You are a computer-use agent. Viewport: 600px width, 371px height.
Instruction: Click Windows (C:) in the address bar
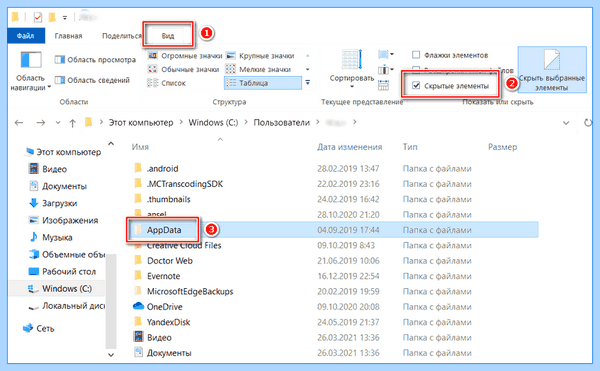click(x=213, y=122)
